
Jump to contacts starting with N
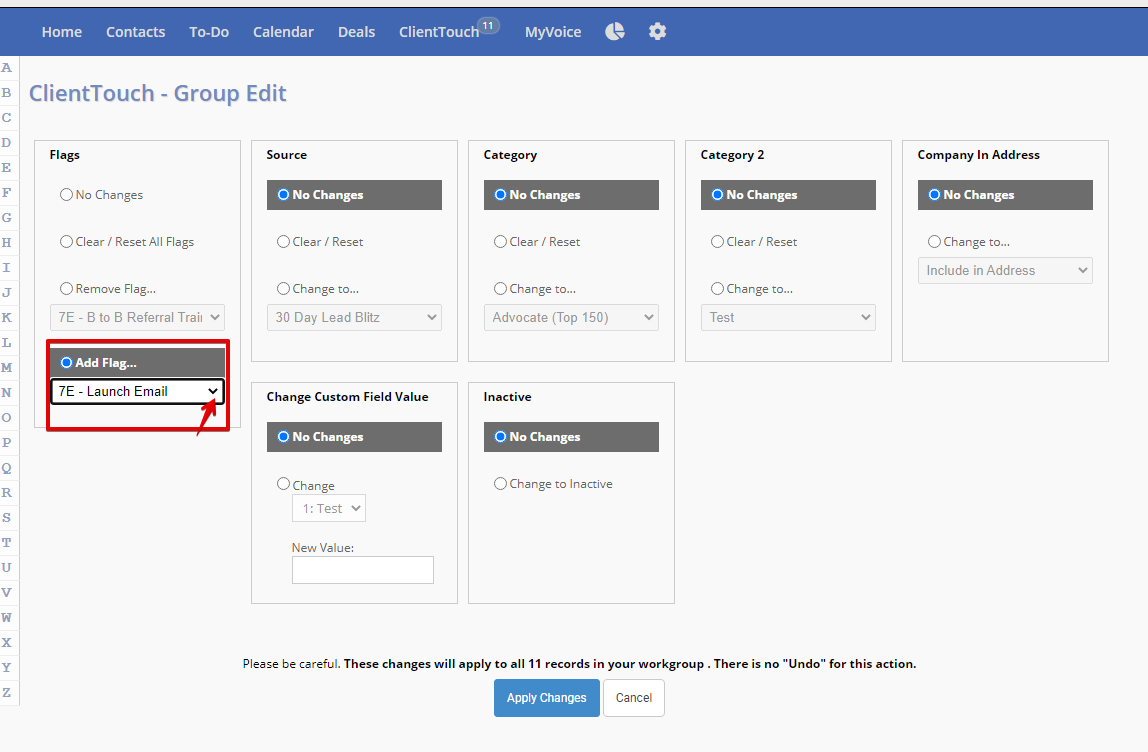7,392
